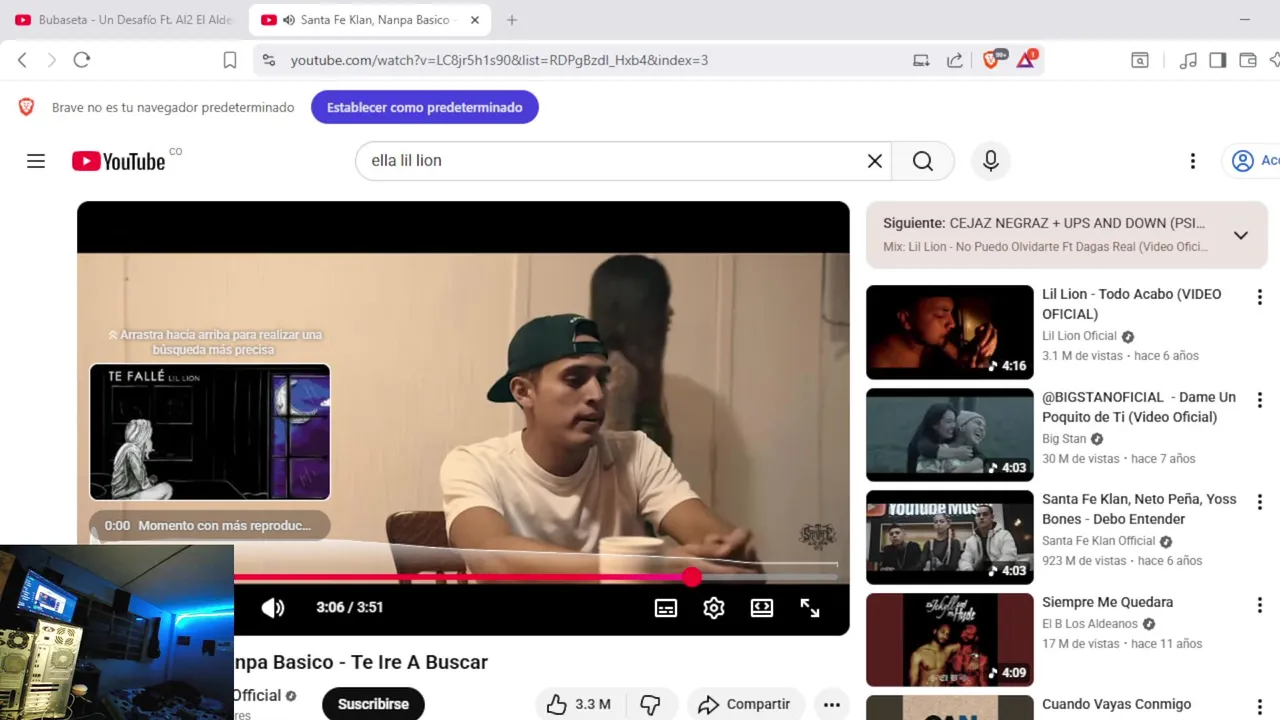Viewport: 1280px width, 720px height.
Task: Toggle subtitles on the video
Action: click(666, 607)
